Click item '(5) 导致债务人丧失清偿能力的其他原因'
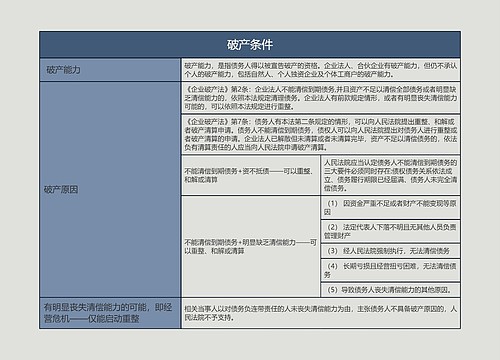 tap(391, 290)
